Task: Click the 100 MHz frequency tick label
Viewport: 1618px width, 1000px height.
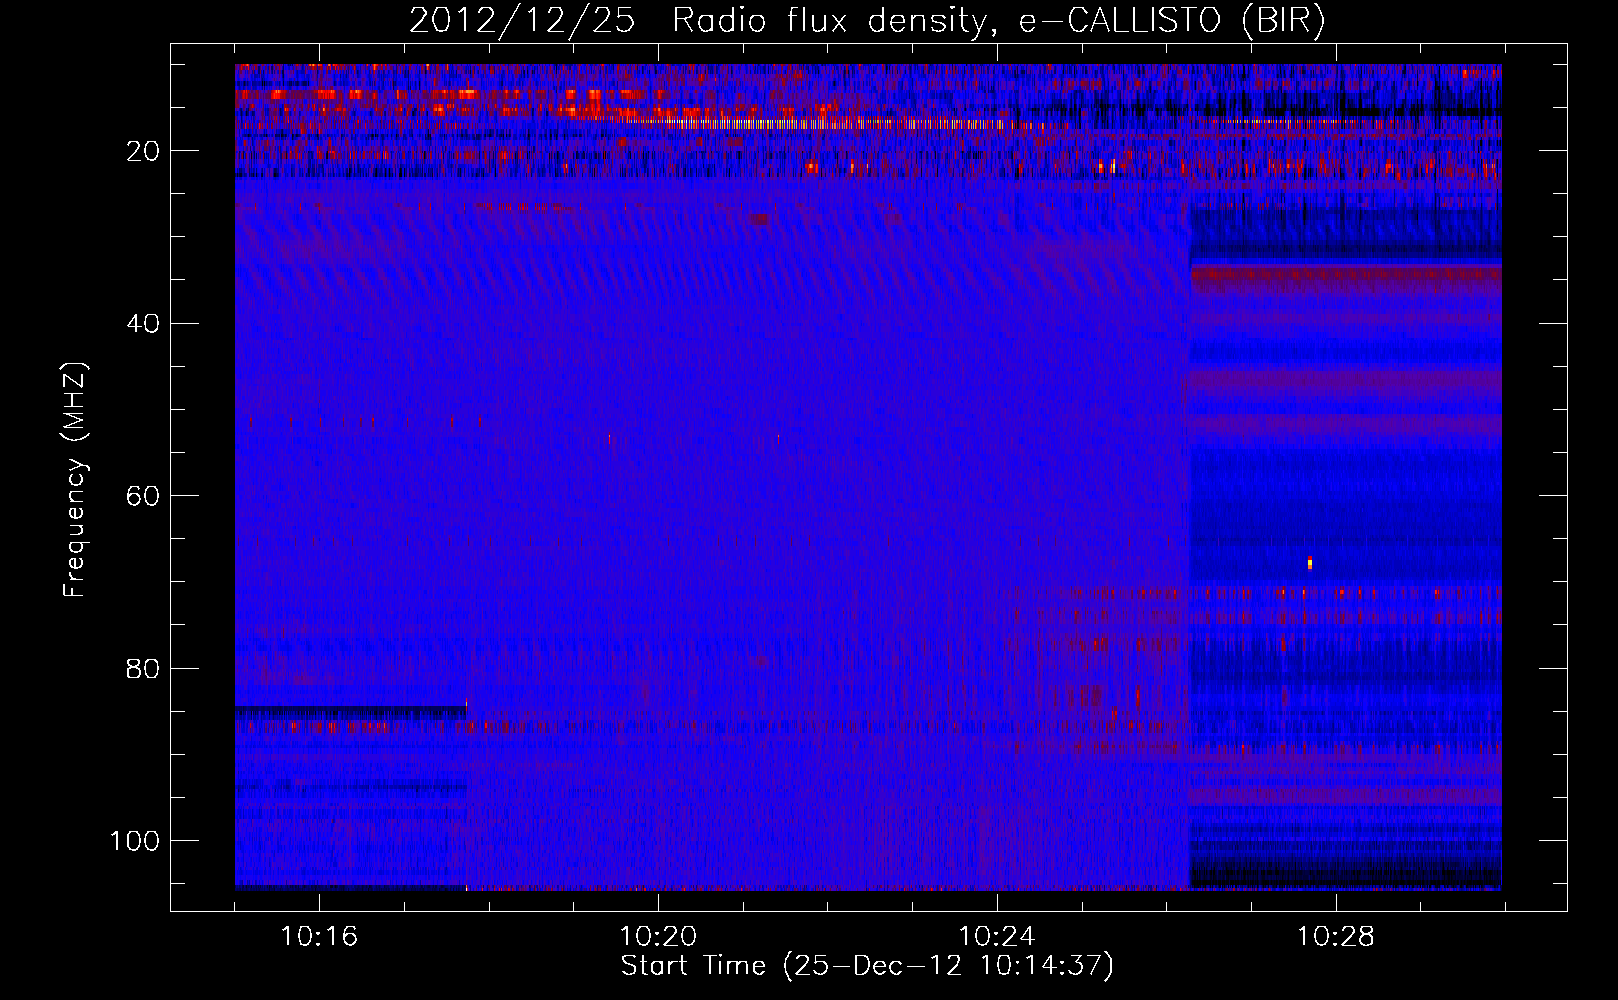Action: tap(136, 840)
